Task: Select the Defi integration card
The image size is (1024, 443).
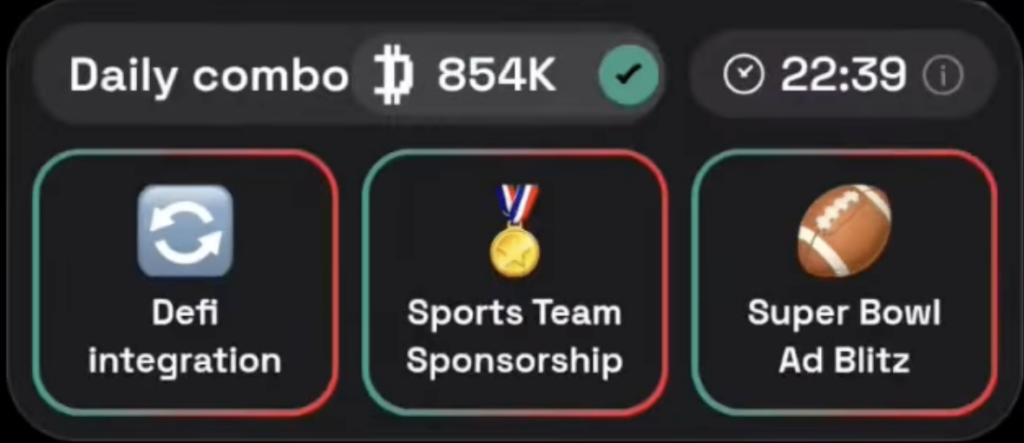Action: click(186, 282)
